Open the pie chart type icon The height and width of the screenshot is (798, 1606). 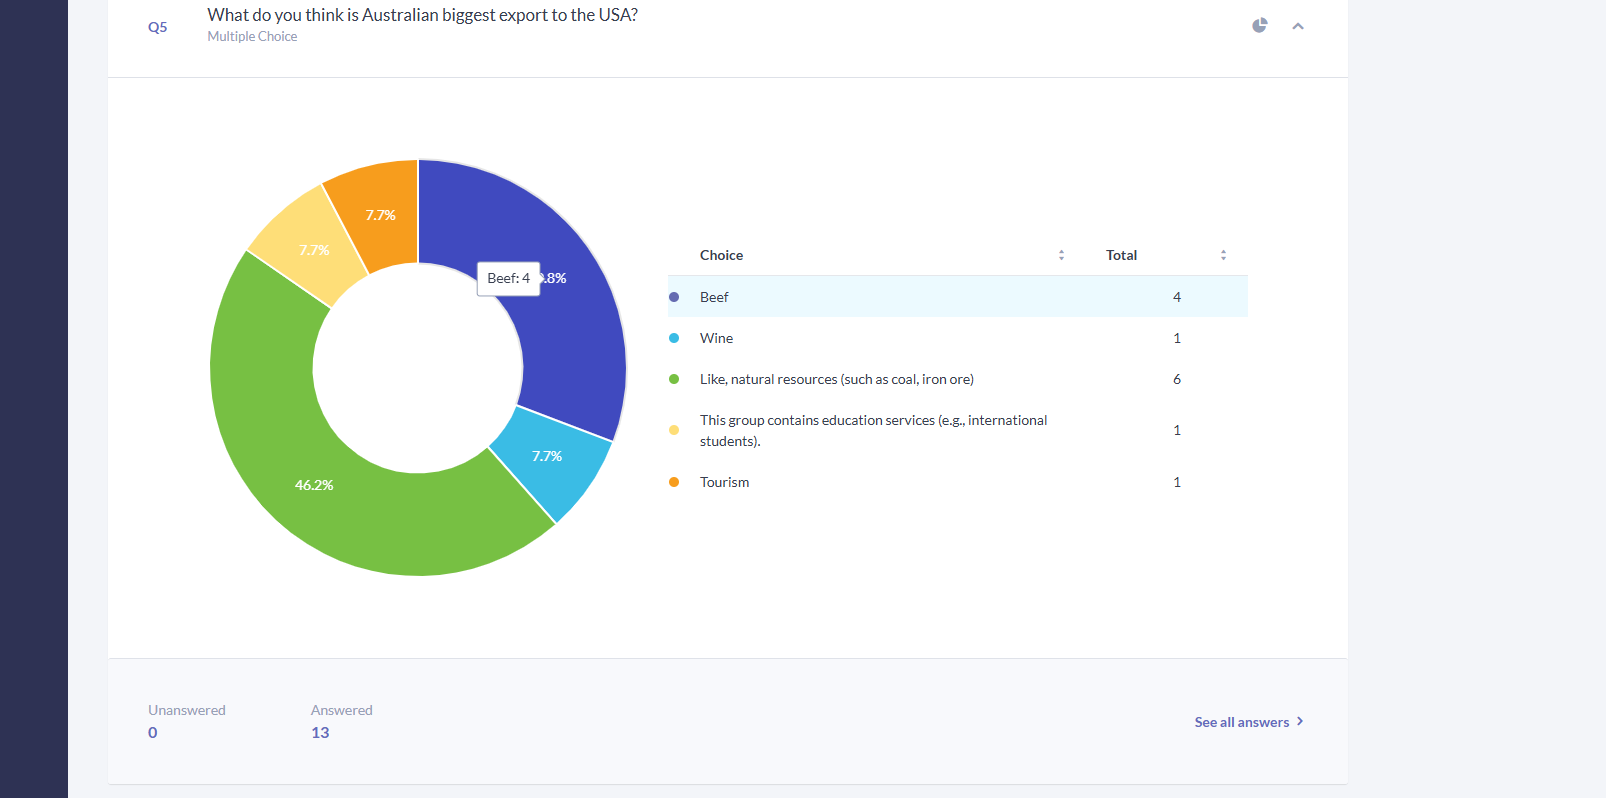(1259, 26)
